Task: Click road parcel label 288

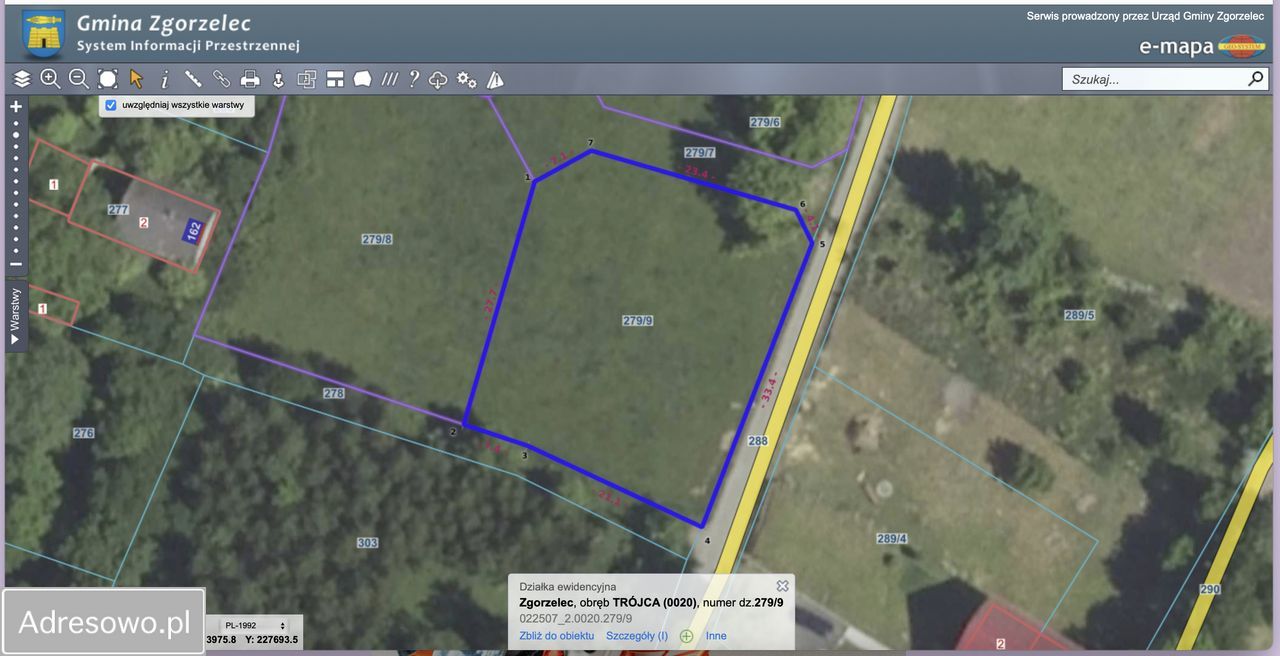Action: (x=758, y=440)
